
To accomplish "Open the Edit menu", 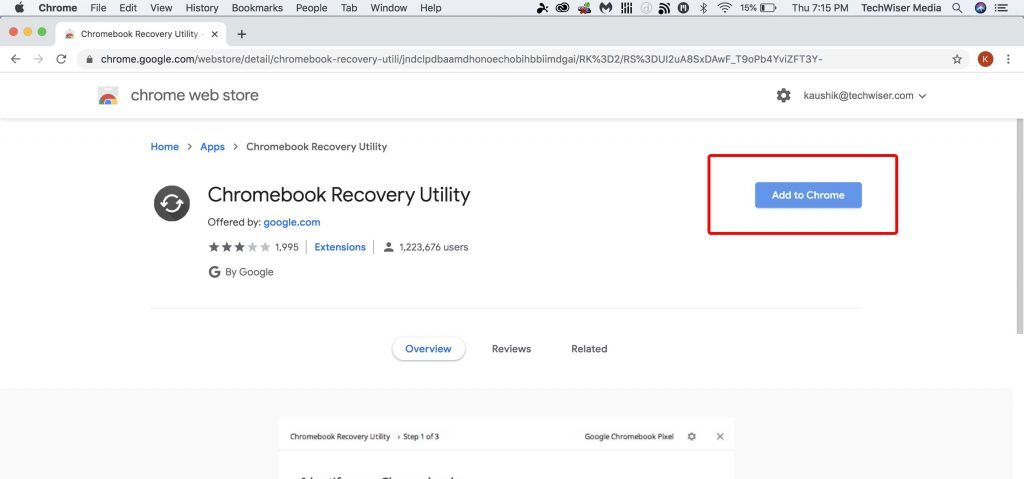I will pyautogui.click(x=128, y=8).
